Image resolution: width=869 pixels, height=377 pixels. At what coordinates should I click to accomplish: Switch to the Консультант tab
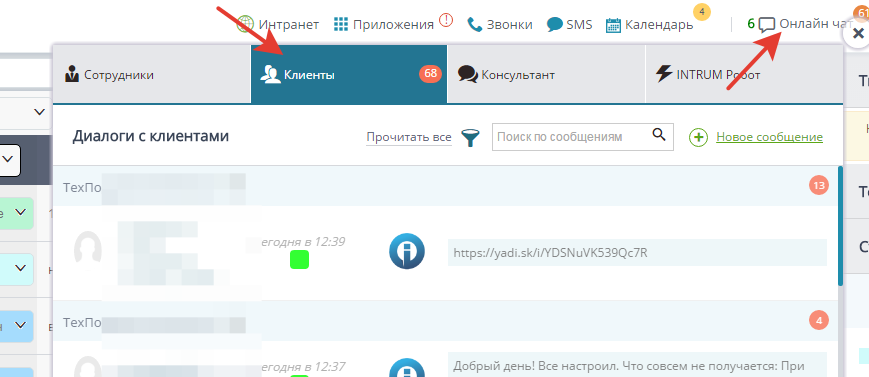tap(546, 74)
